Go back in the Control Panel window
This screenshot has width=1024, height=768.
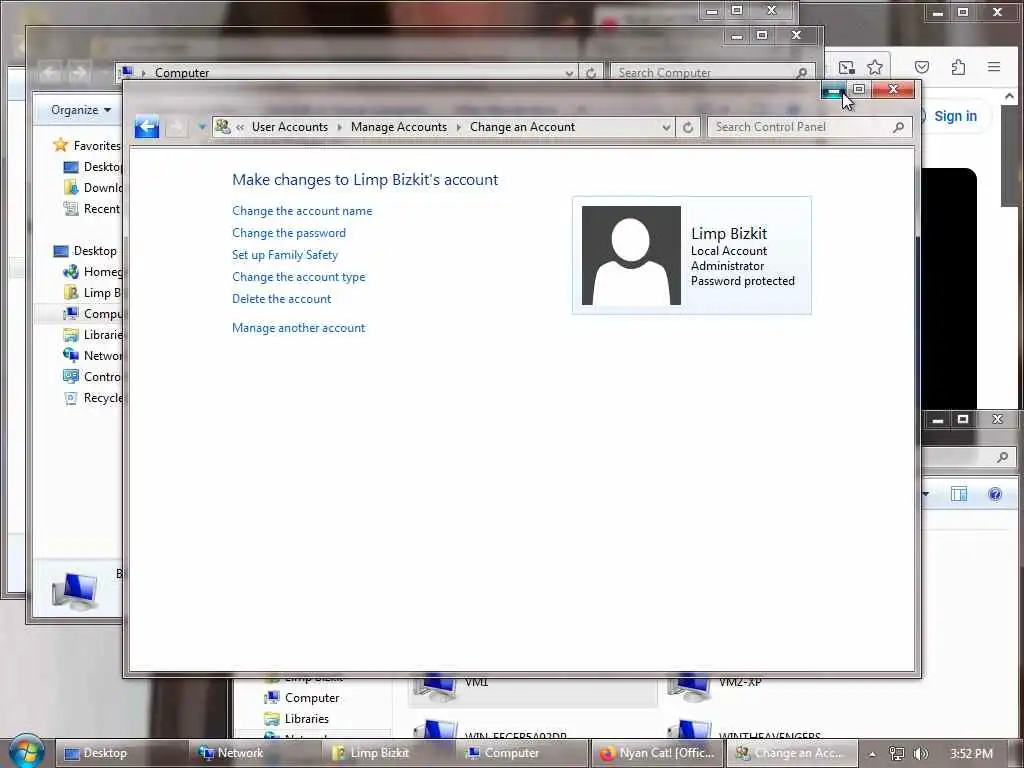pos(147,127)
